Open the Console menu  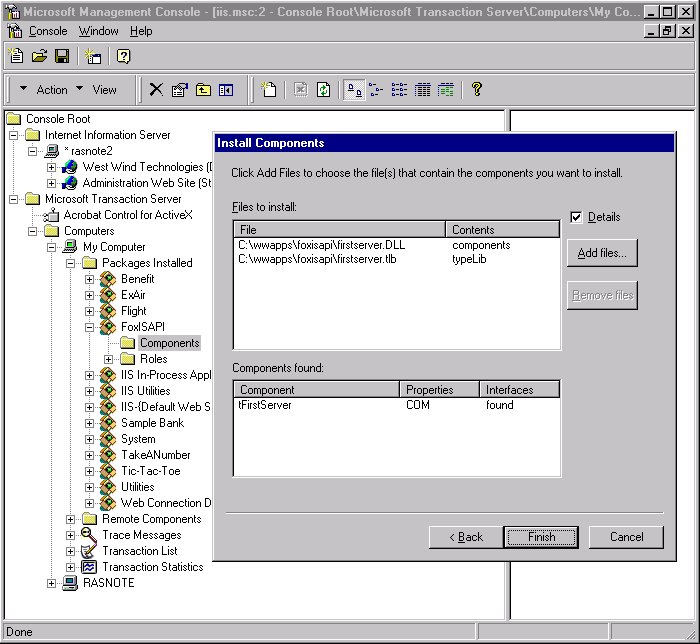(x=48, y=31)
